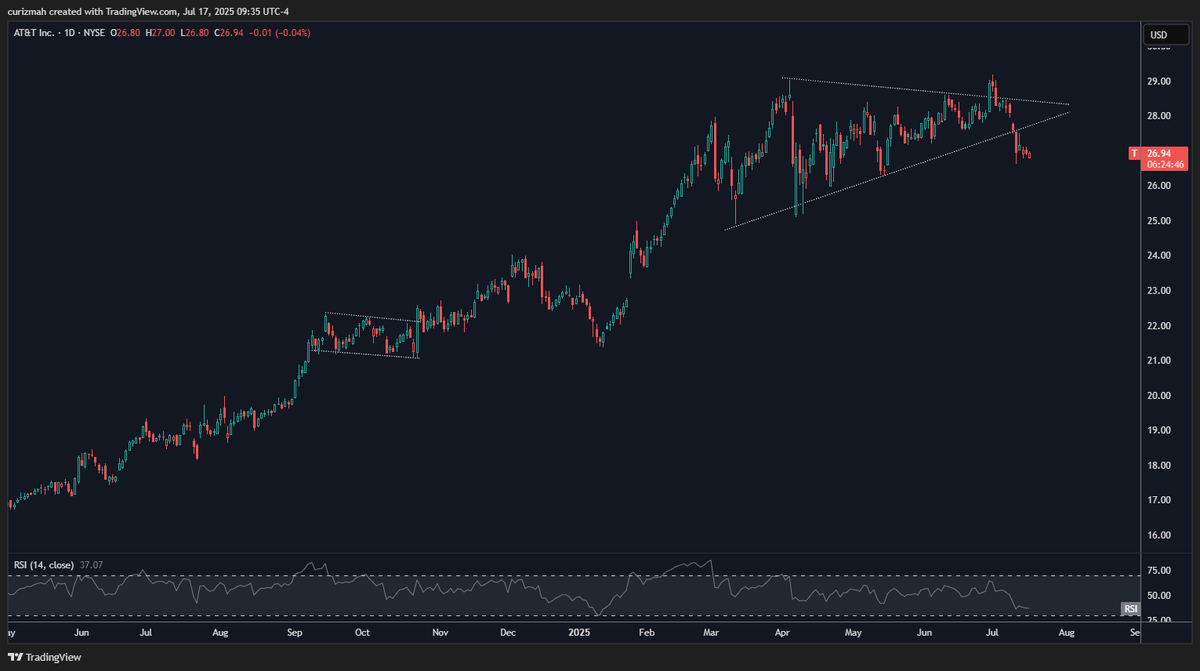Click the 2025 label on the time axis
This screenshot has height=671, width=1200.
[x=580, y=633]
